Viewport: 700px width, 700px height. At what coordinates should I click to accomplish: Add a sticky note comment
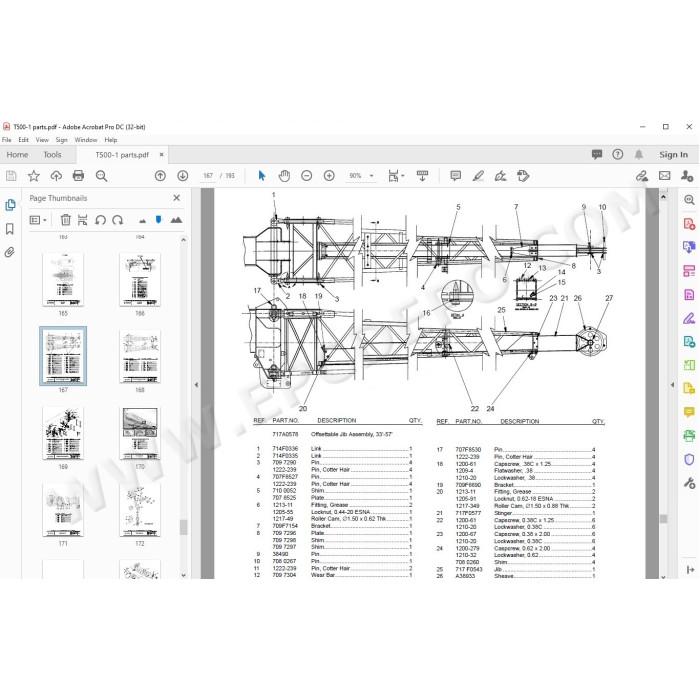click(455, 176)
